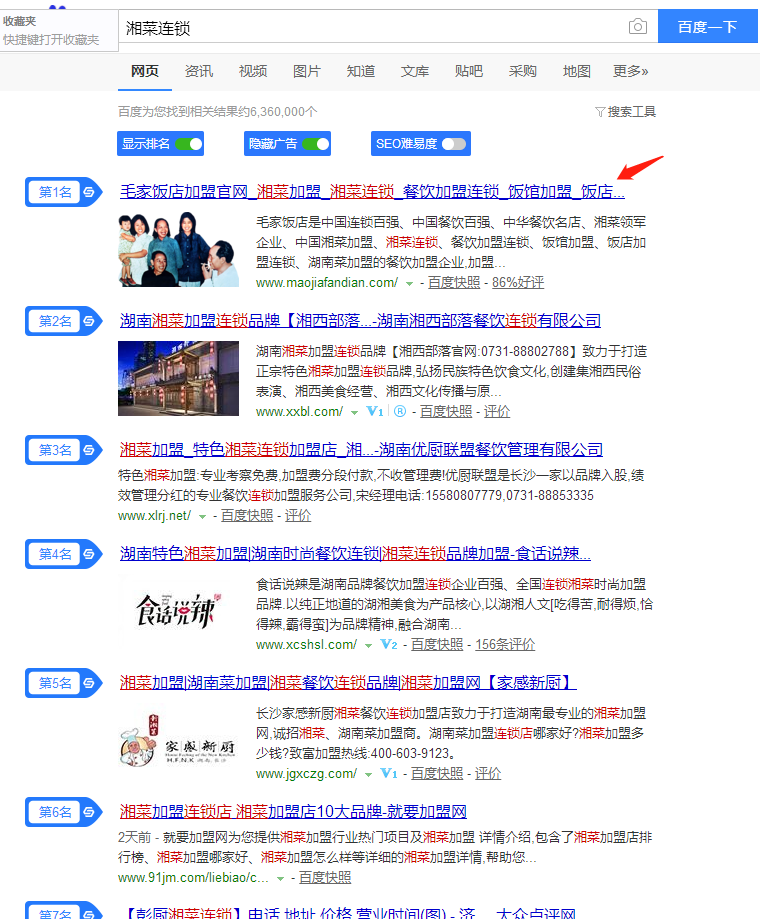Open 百度快照 for maojiafandian.com
Screen dimensions: 760x919
[x=454, y=282]
